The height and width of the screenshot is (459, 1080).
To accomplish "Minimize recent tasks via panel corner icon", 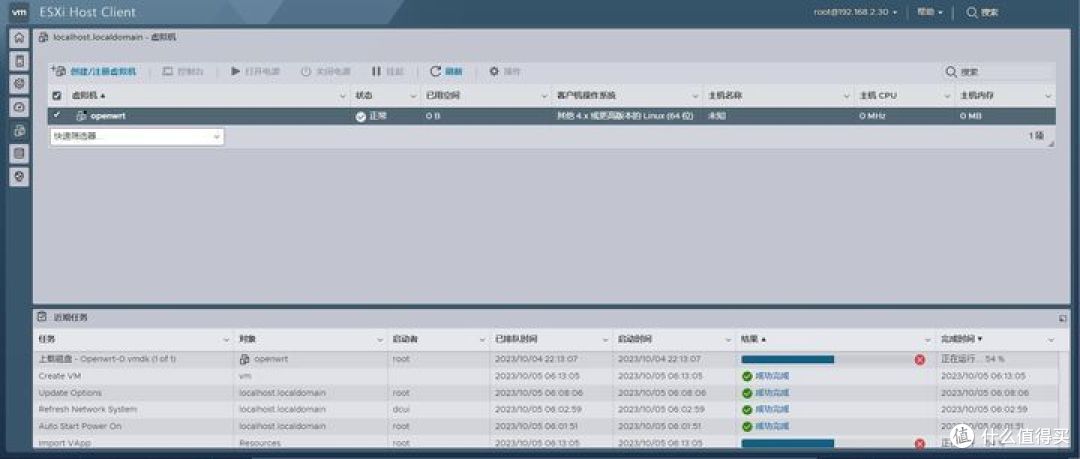I will coord(1062,318).
